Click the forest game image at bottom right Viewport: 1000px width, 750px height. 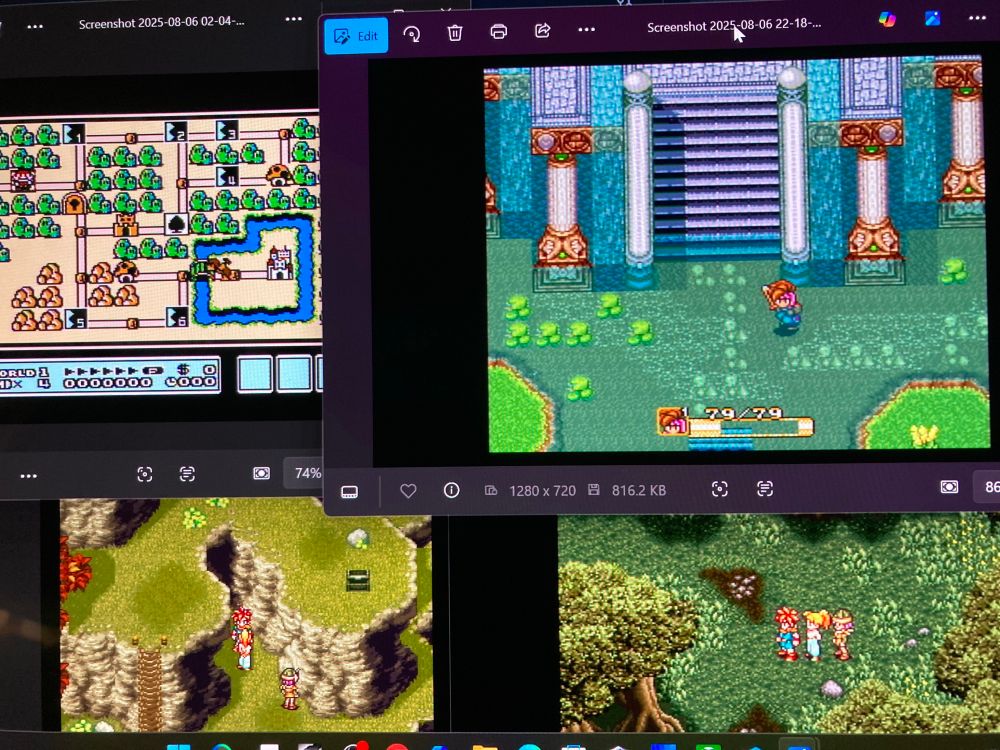tap(779, 623)
